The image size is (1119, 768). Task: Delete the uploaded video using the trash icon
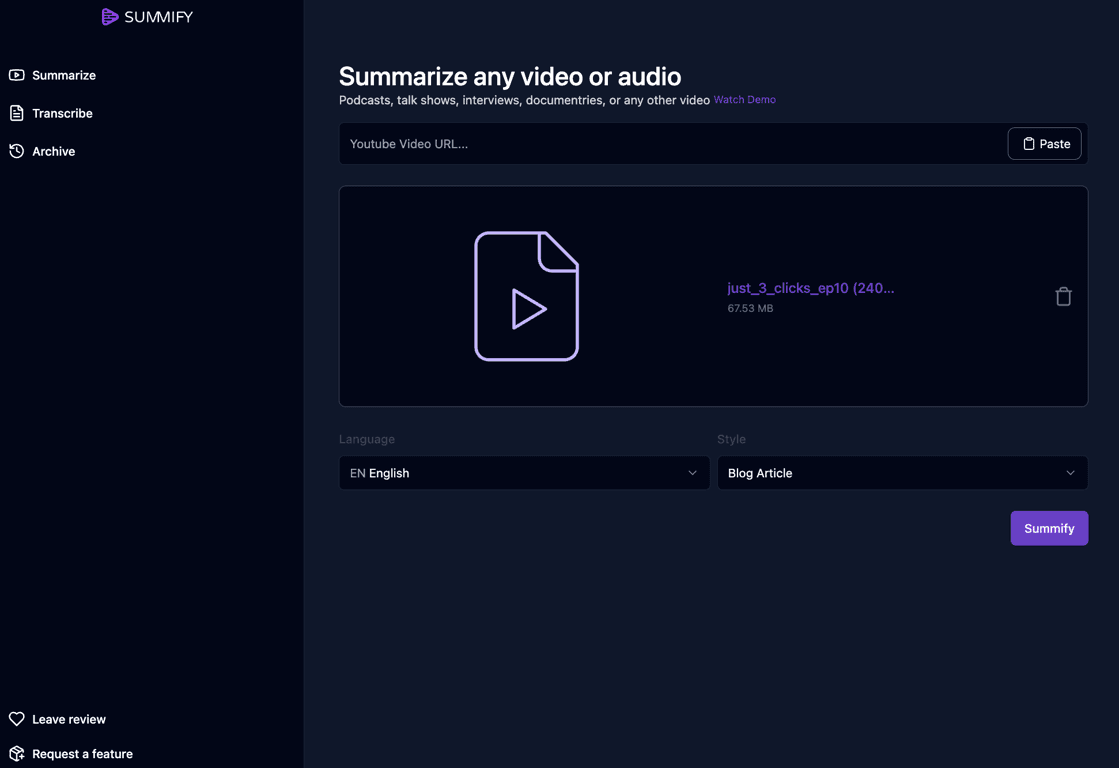(1063, 296)
